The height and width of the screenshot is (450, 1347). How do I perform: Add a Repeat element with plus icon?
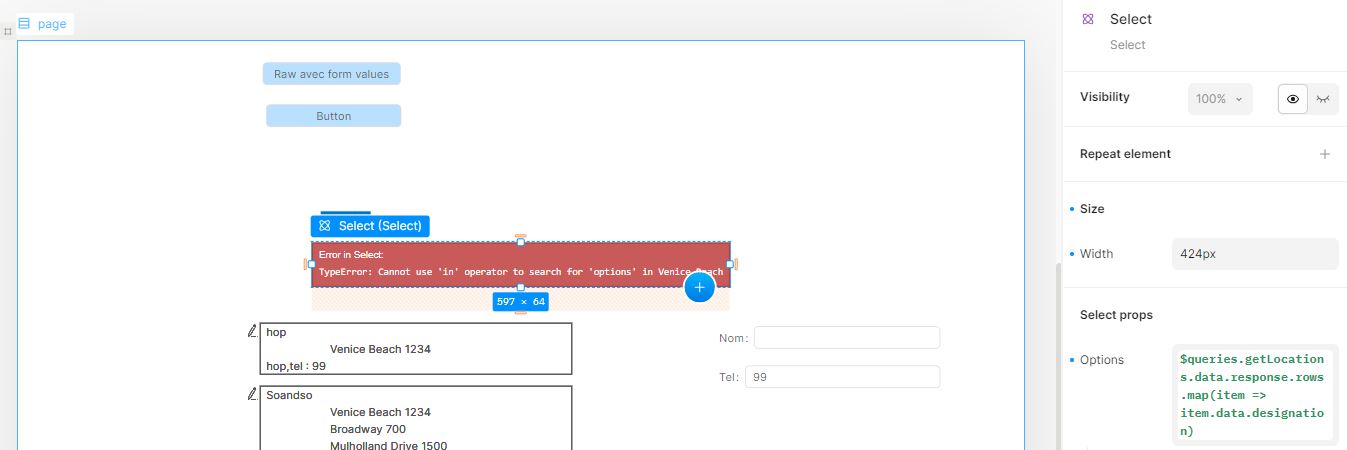[x=1324, y=154]
